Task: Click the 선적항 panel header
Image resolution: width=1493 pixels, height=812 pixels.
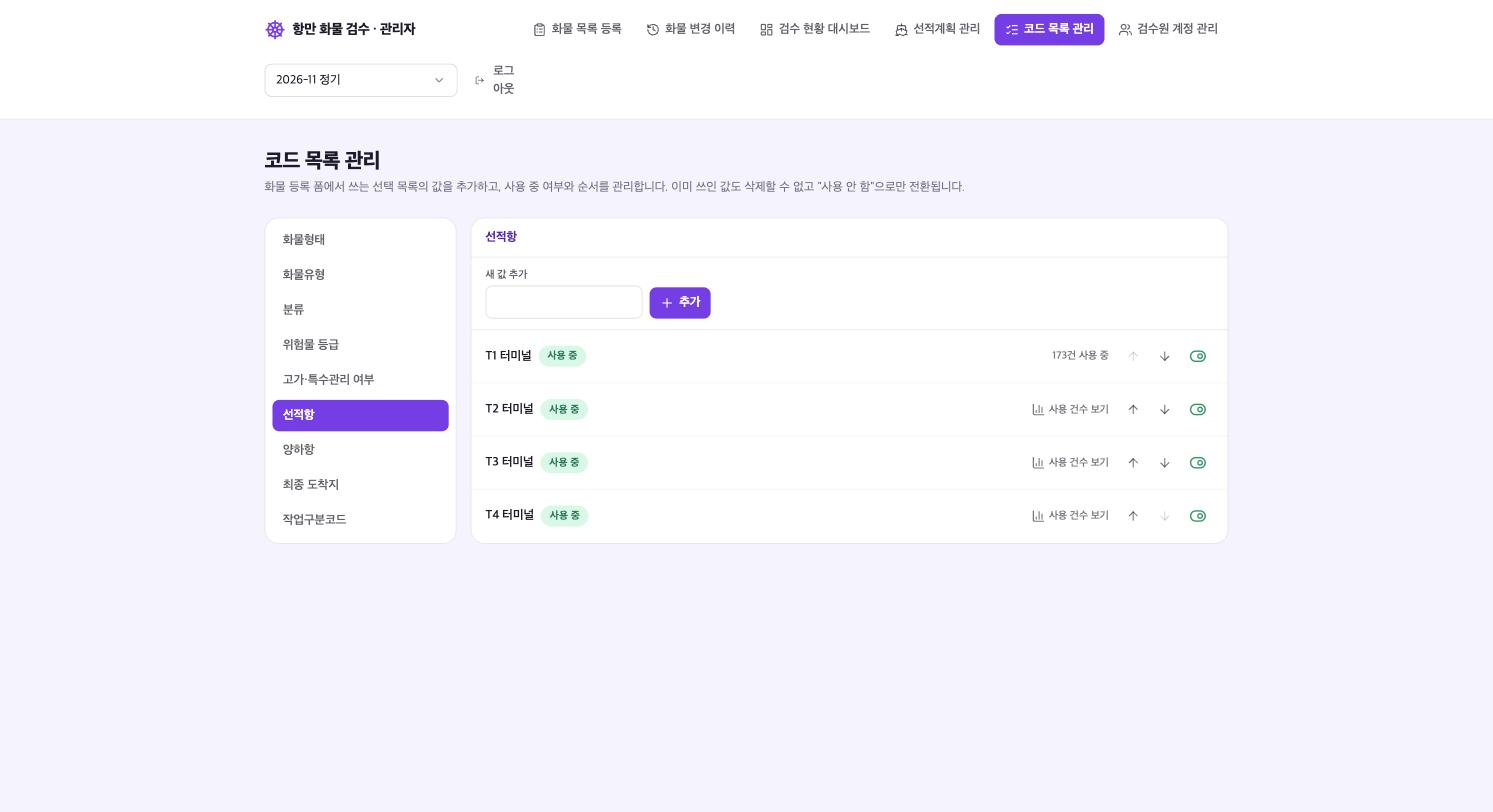Action: tap(501, 238)
